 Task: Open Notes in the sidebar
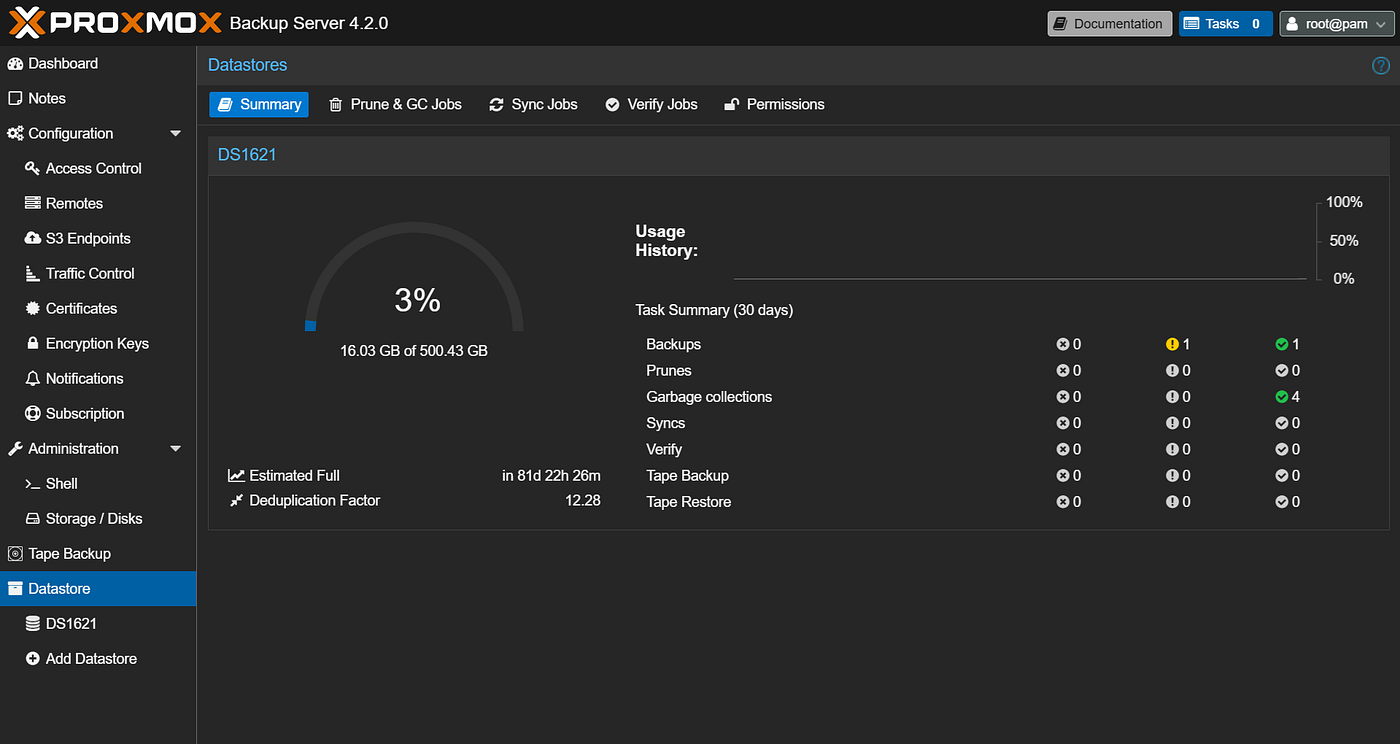pos(98,99)
